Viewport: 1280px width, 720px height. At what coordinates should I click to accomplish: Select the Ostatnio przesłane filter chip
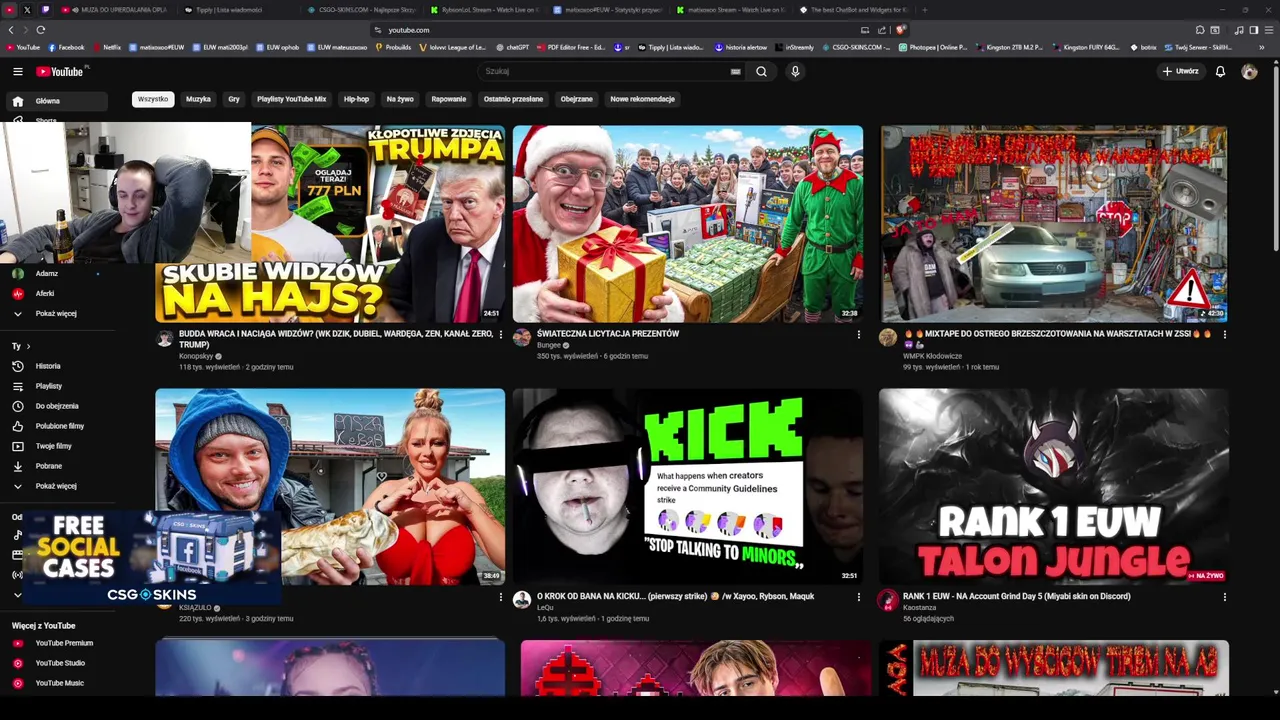513,99
